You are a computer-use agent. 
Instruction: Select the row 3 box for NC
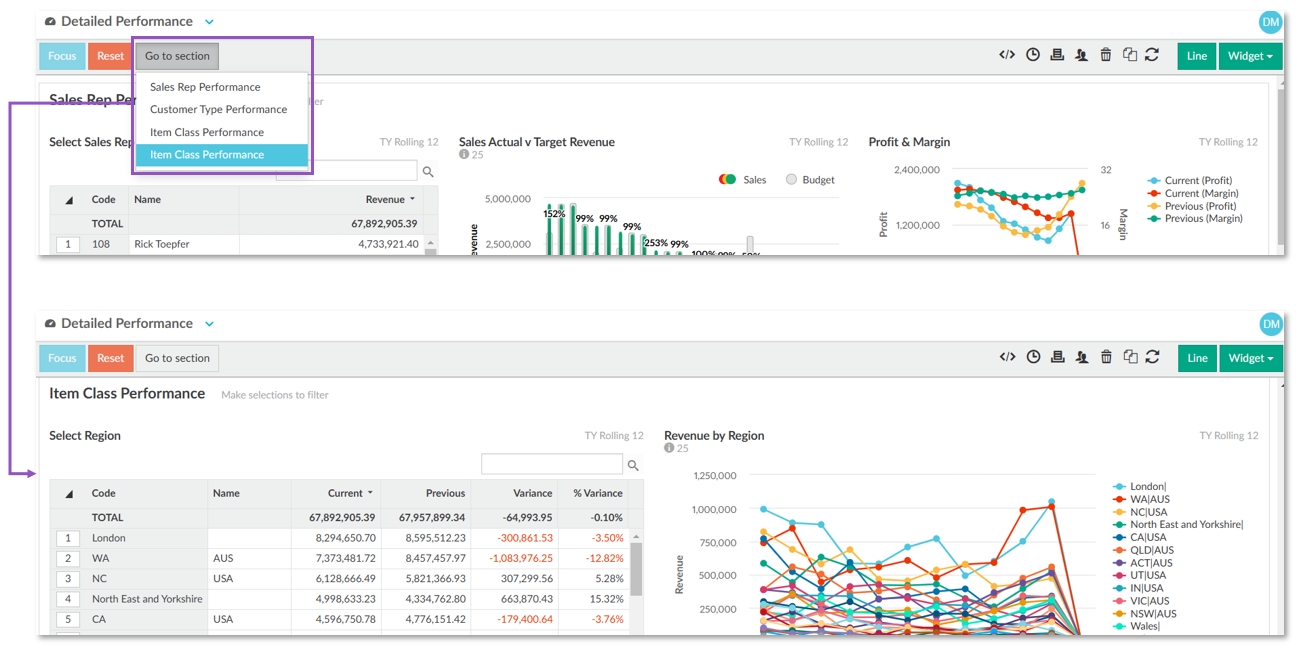[x=68, y=579]
